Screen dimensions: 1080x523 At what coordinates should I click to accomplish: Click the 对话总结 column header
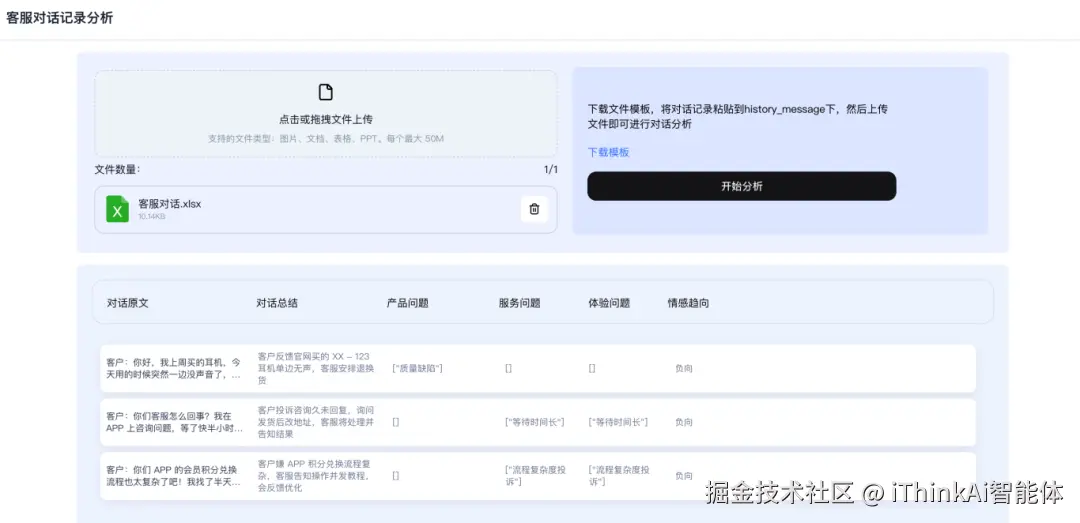click(277, 302)
